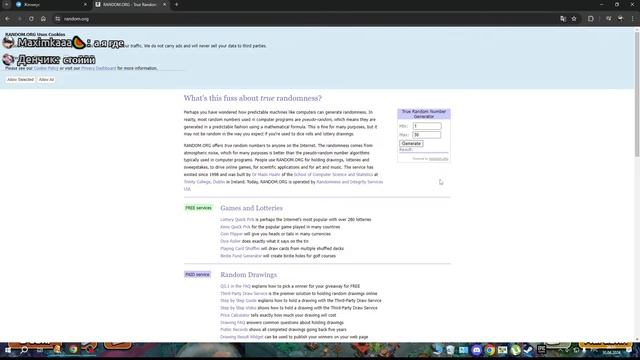The image size is (640, 360).
Task: Open uTorrent icon in the taskbar
Action: tap(516, 350)
